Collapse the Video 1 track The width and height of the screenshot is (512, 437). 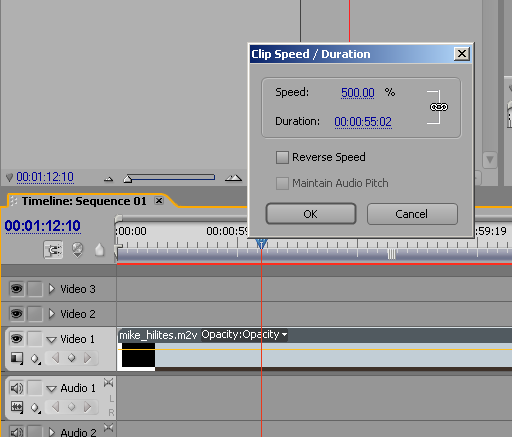coord(51,340)
